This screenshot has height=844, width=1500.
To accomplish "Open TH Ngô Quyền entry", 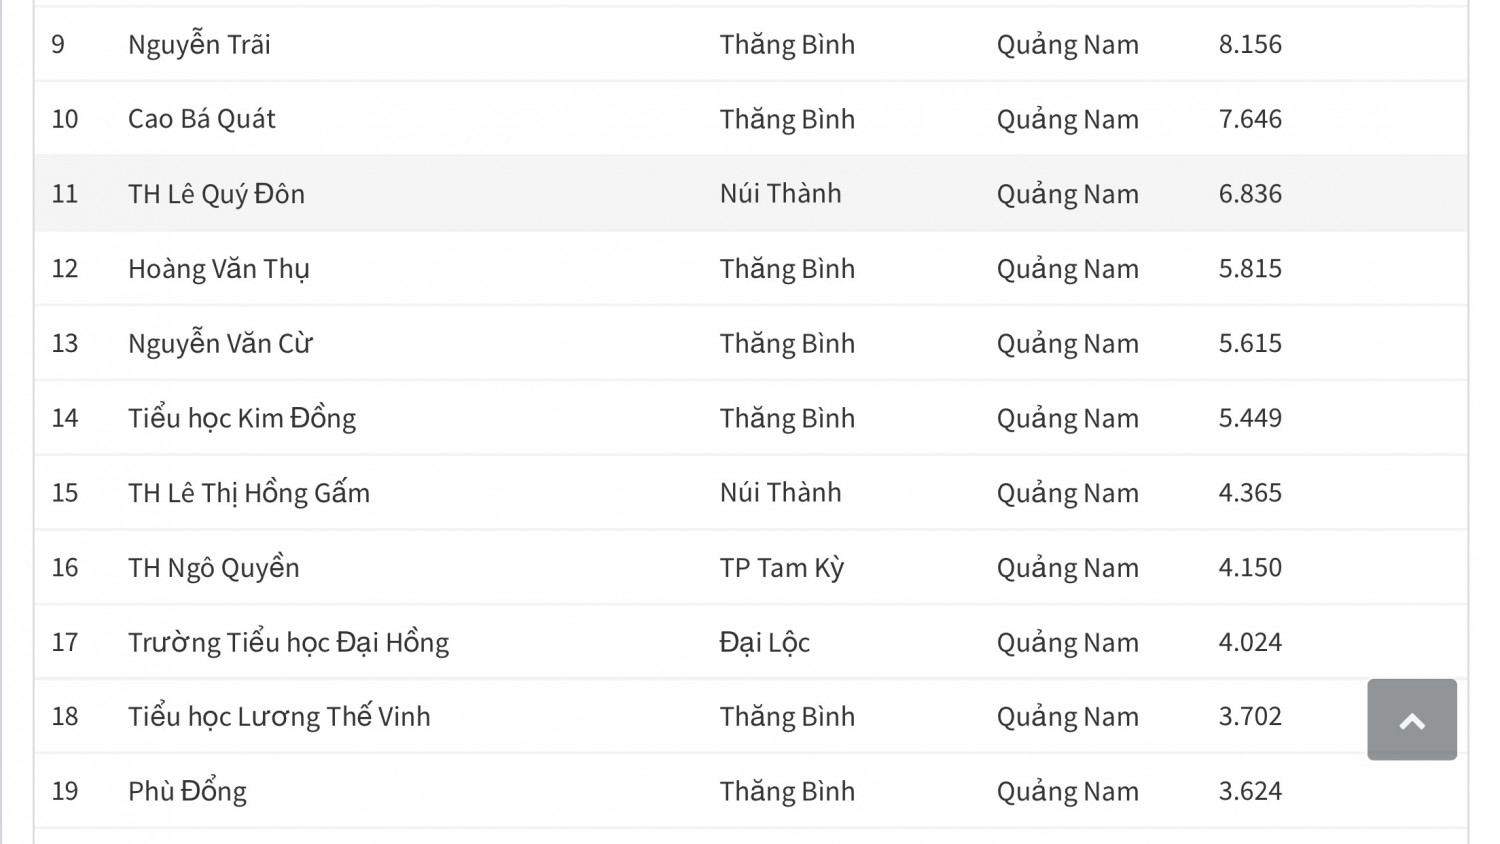I will (213, 568).
